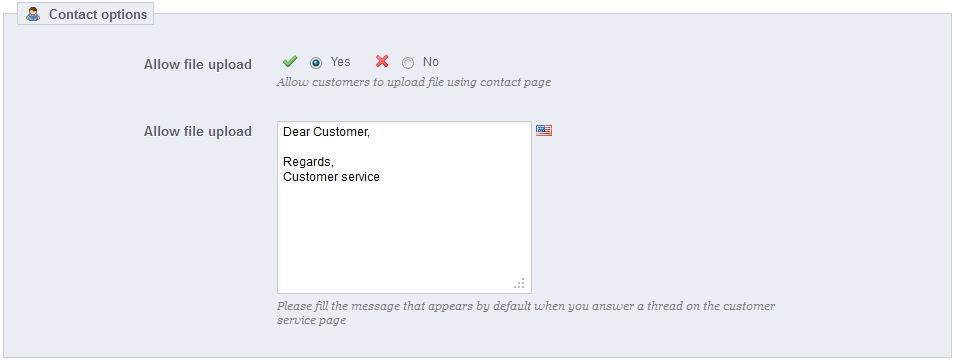The image size is (958, 362).
Task: Place cursor on the "Dear Customer," line
Action: click(x=326, y=132)
